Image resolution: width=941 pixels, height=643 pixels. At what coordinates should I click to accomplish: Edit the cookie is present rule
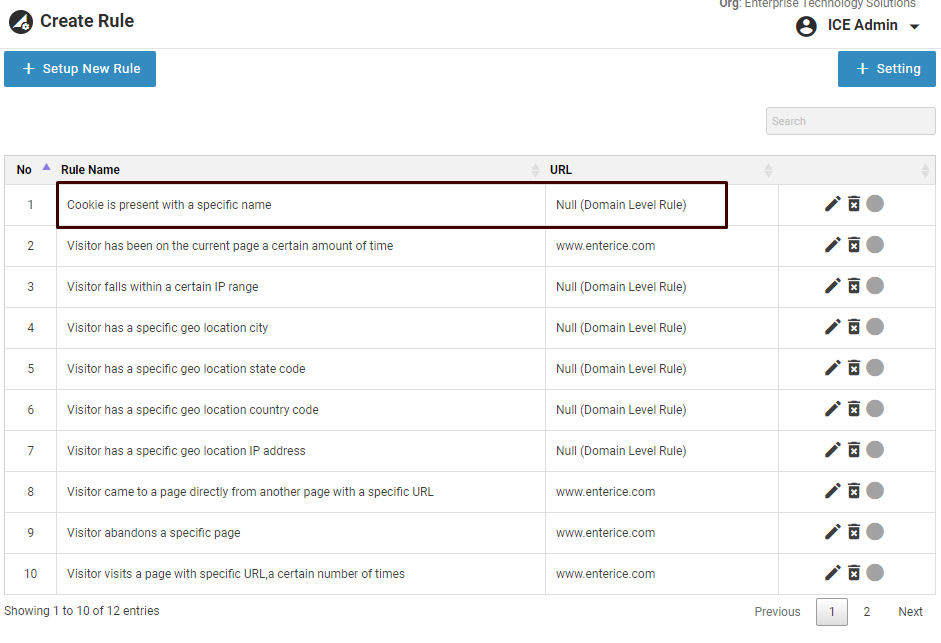tap(832, 204)
